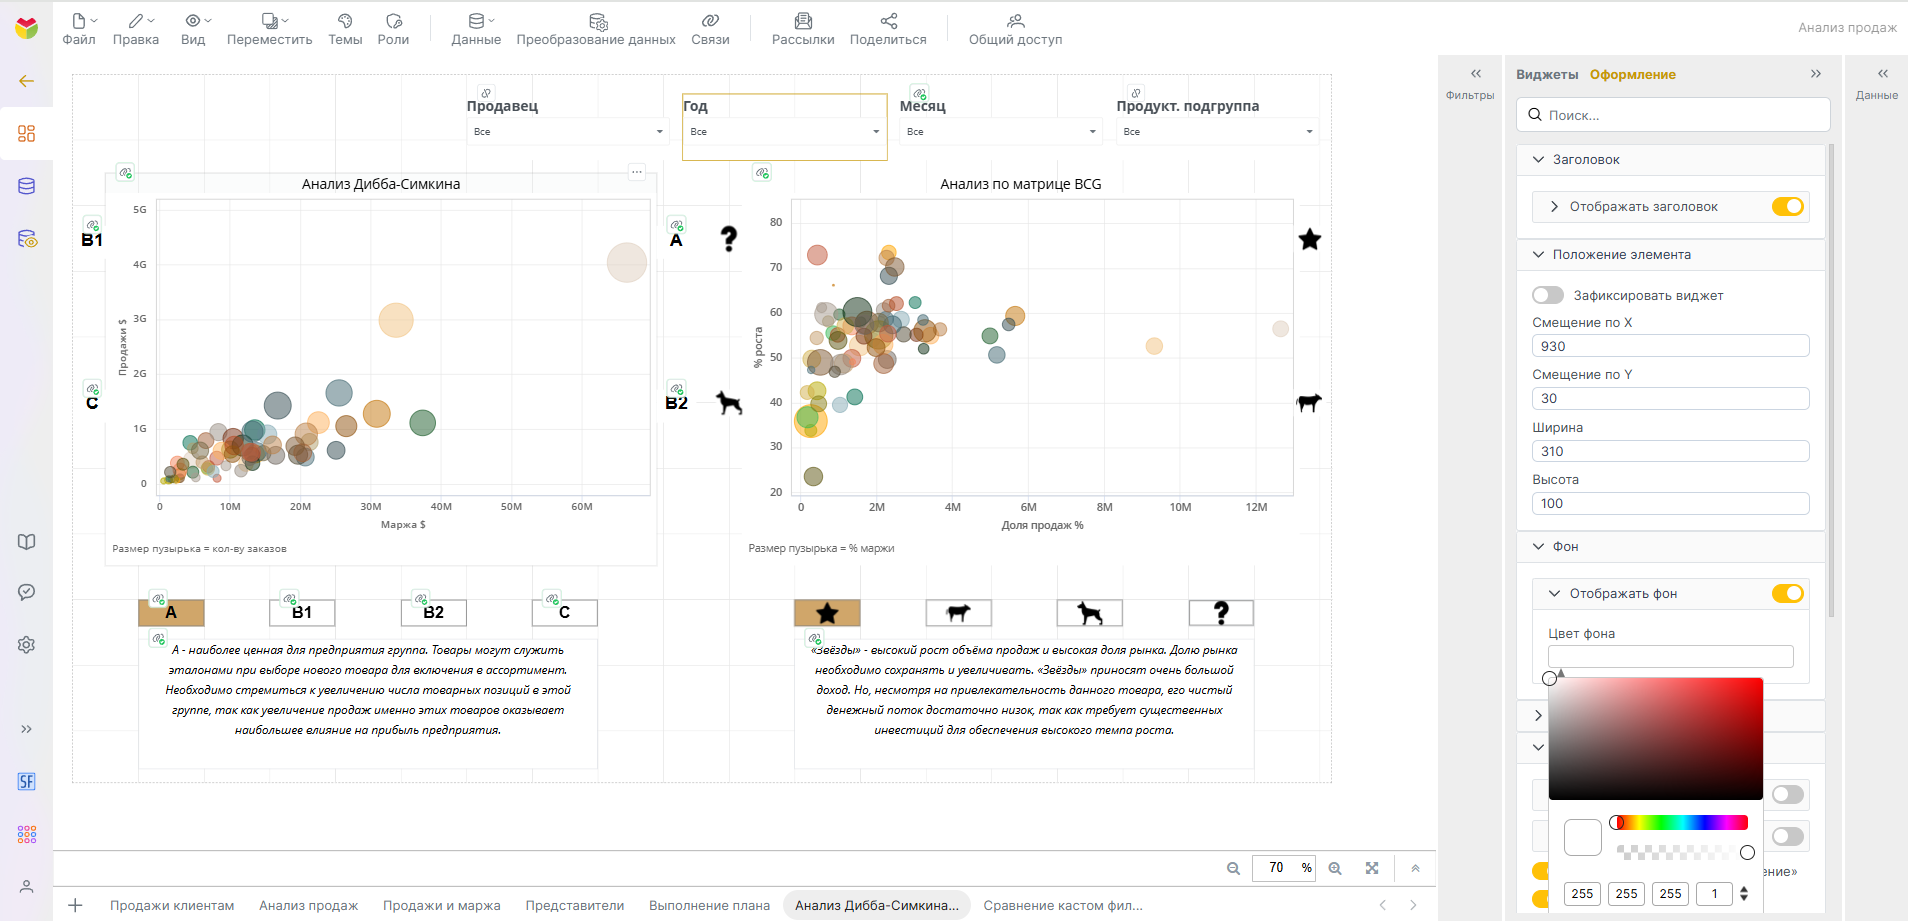This screenshot has width=1908, height=921.
Task: Open the Месяц filter dropdown
Action: (1001, 132)
